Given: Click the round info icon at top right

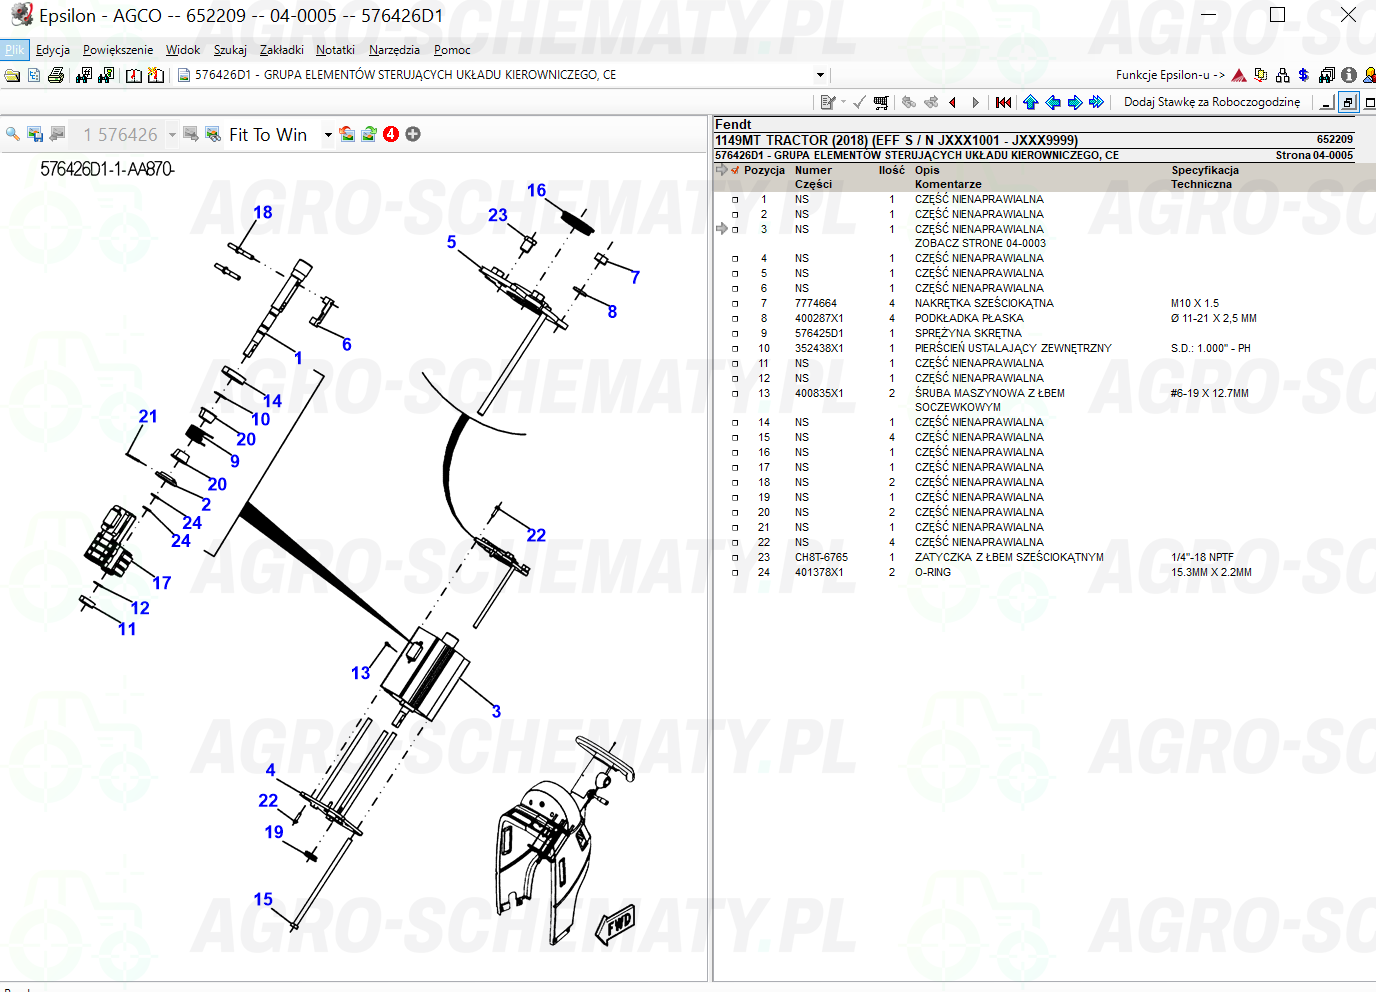Looking at the screenshot, I should (1349, 75).
